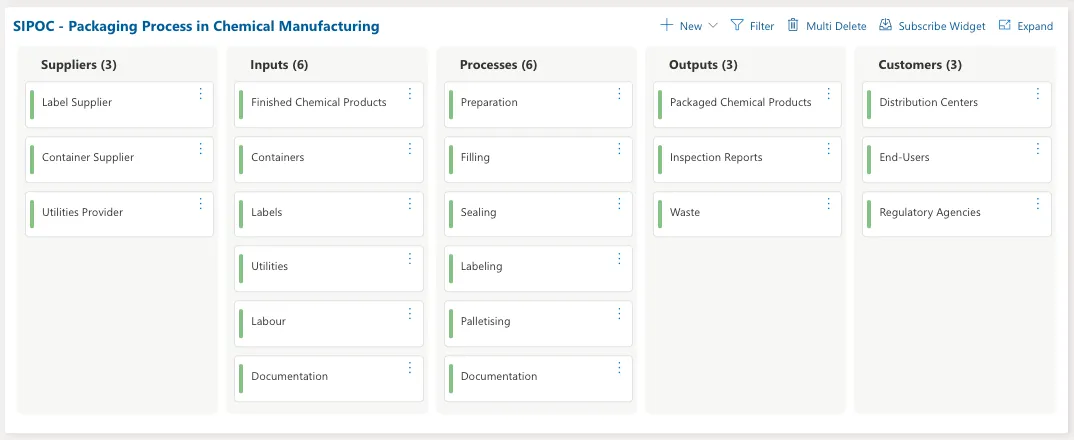Screen dimensions: 1074x440
Task: Click the SIPOC Packaging Process widget title
Action: tap(196, 27)
